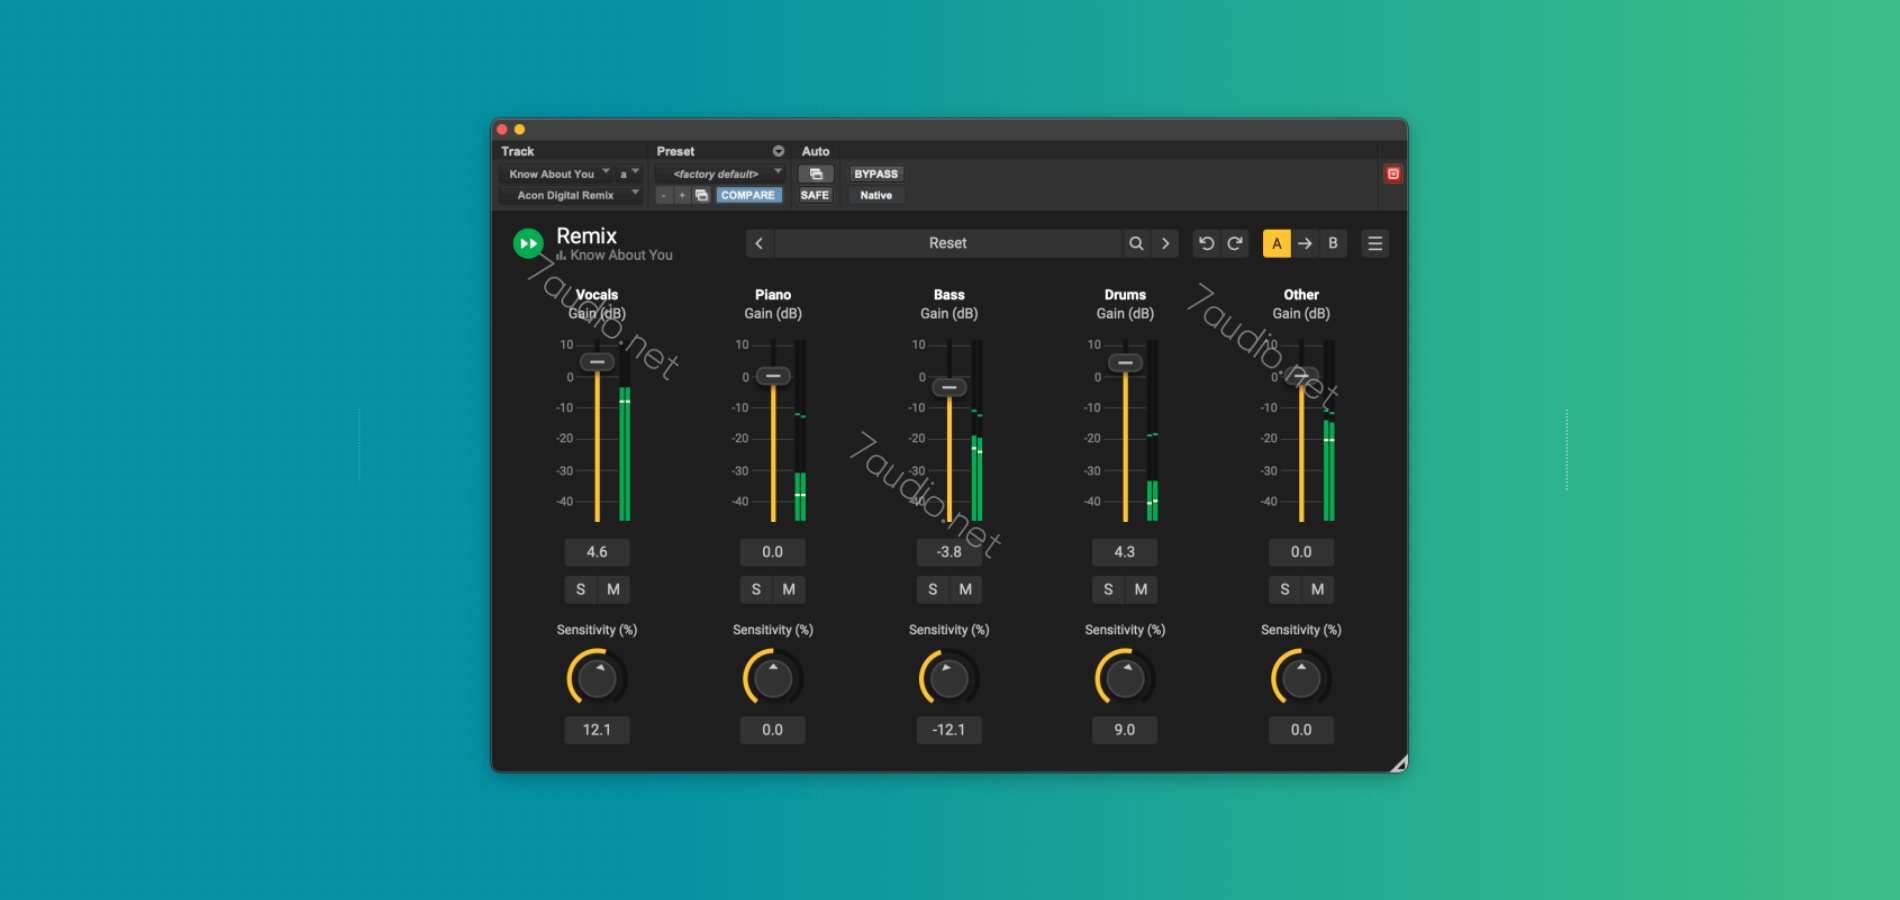The width and height of the screenshot is (1900, 900).
Task: Solo the Bass stem
Action: pos(932,589)
